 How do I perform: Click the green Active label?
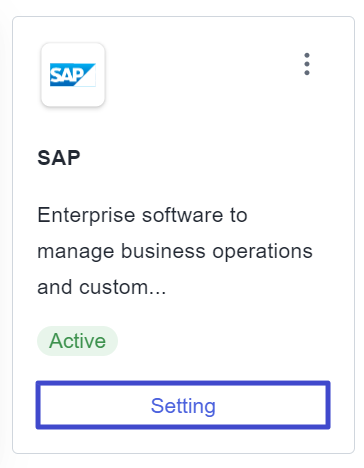click(77, 341)
